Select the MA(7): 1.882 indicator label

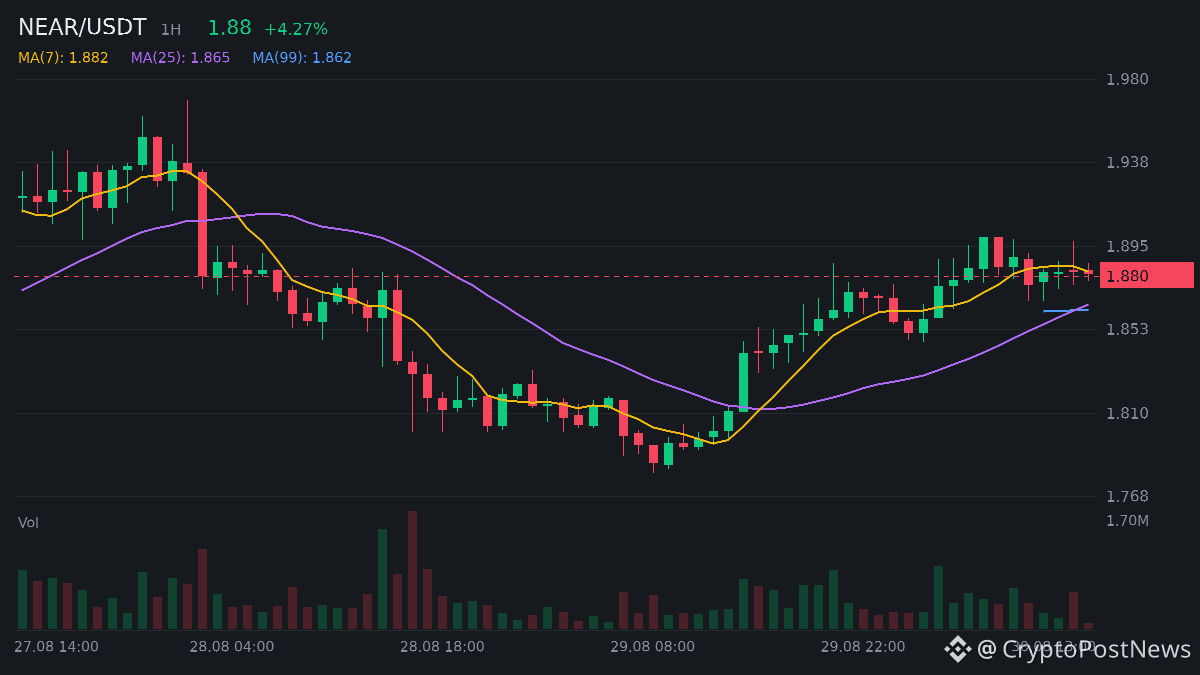63,58
